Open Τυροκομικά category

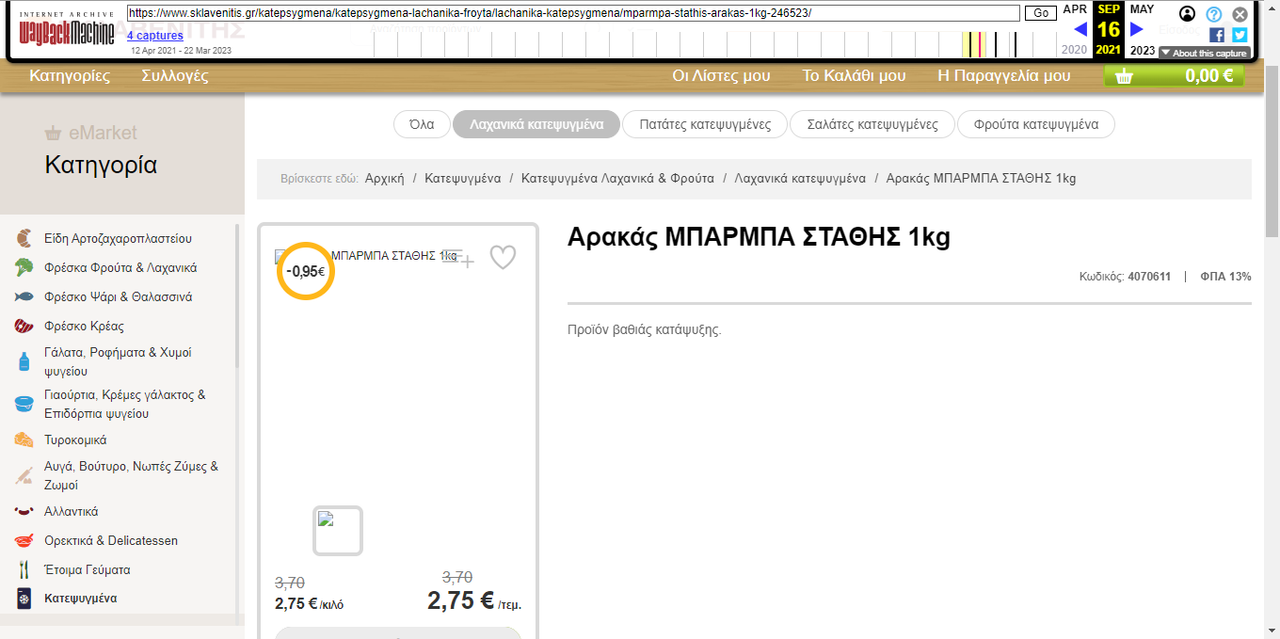[x=75, y=440]
